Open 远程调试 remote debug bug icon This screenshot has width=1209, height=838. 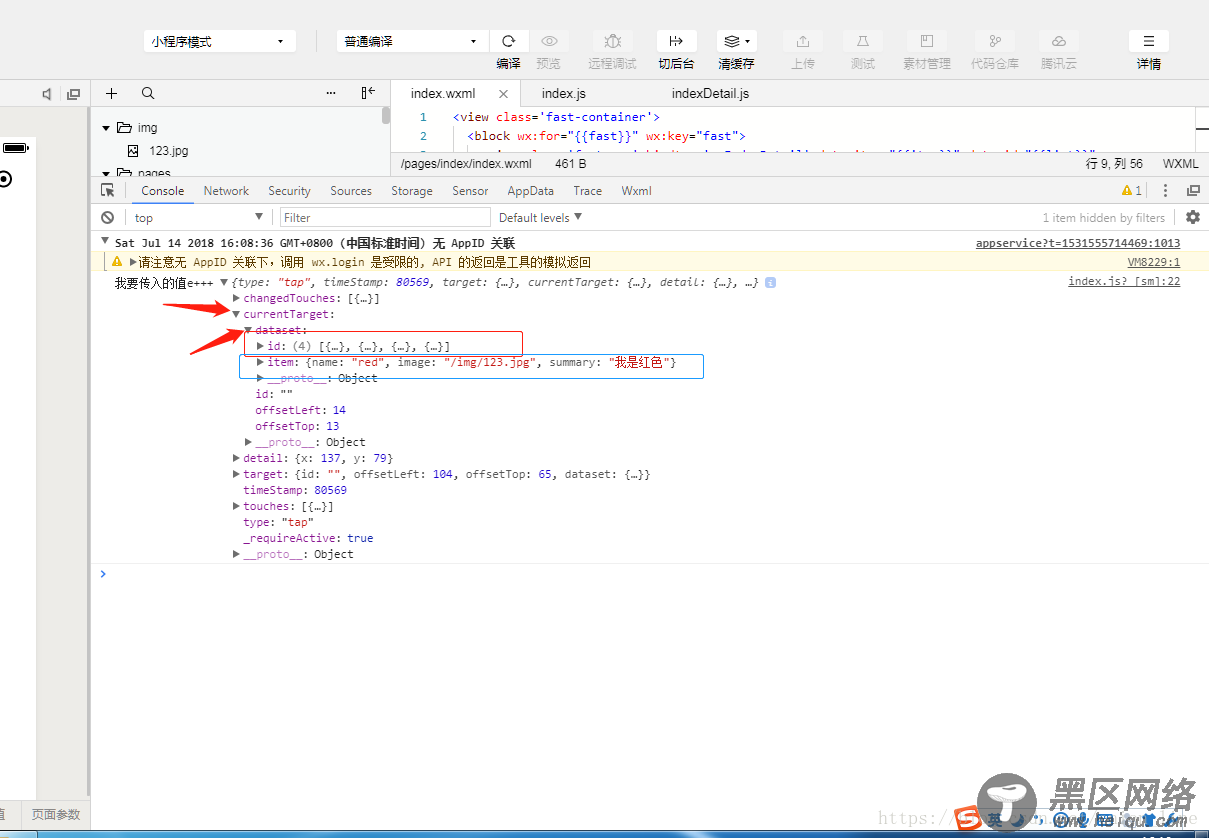point(613,41)
